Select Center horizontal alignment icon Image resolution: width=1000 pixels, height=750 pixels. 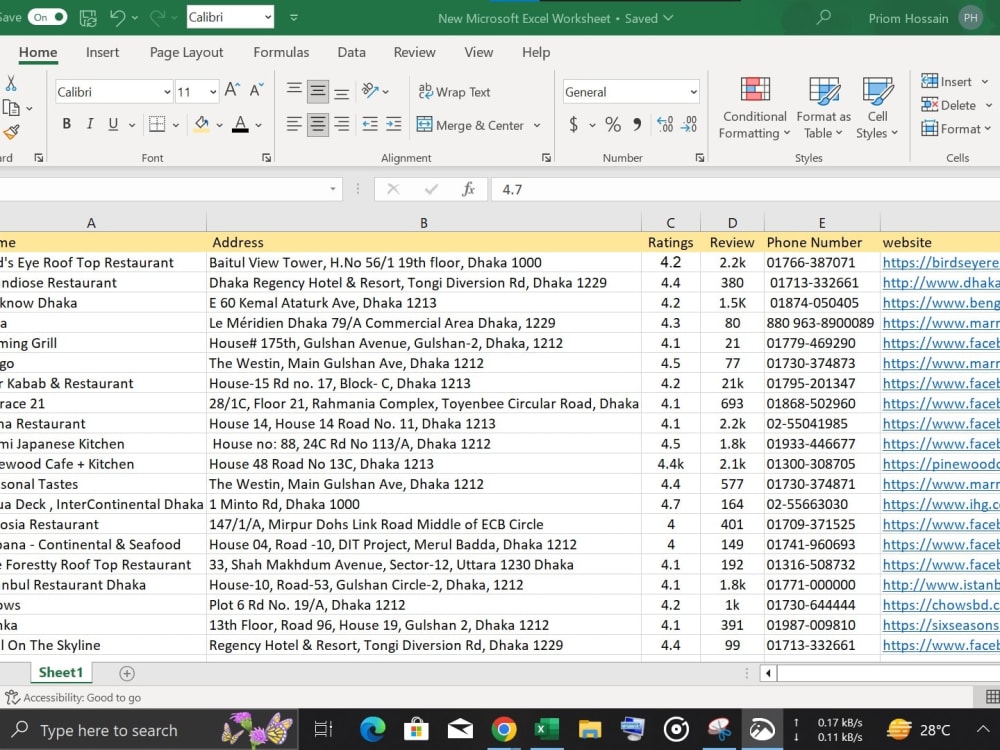(318, 124)
